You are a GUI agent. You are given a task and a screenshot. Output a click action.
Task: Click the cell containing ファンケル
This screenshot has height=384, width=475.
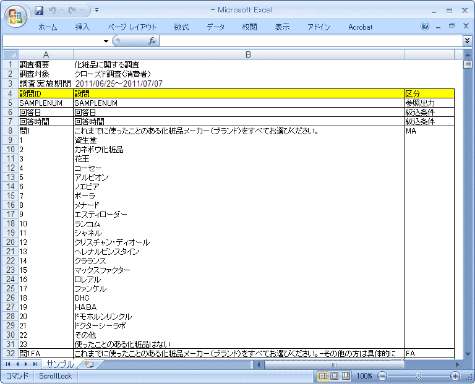pos(239,289)
